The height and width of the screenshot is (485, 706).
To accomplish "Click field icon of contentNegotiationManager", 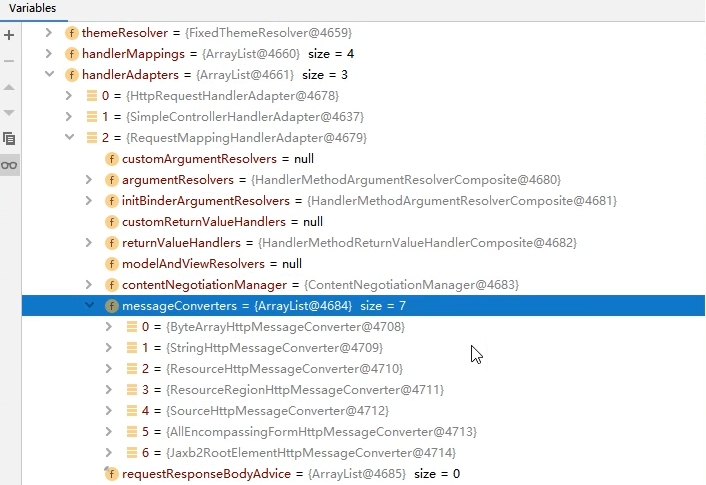I will tap(111, 285).
